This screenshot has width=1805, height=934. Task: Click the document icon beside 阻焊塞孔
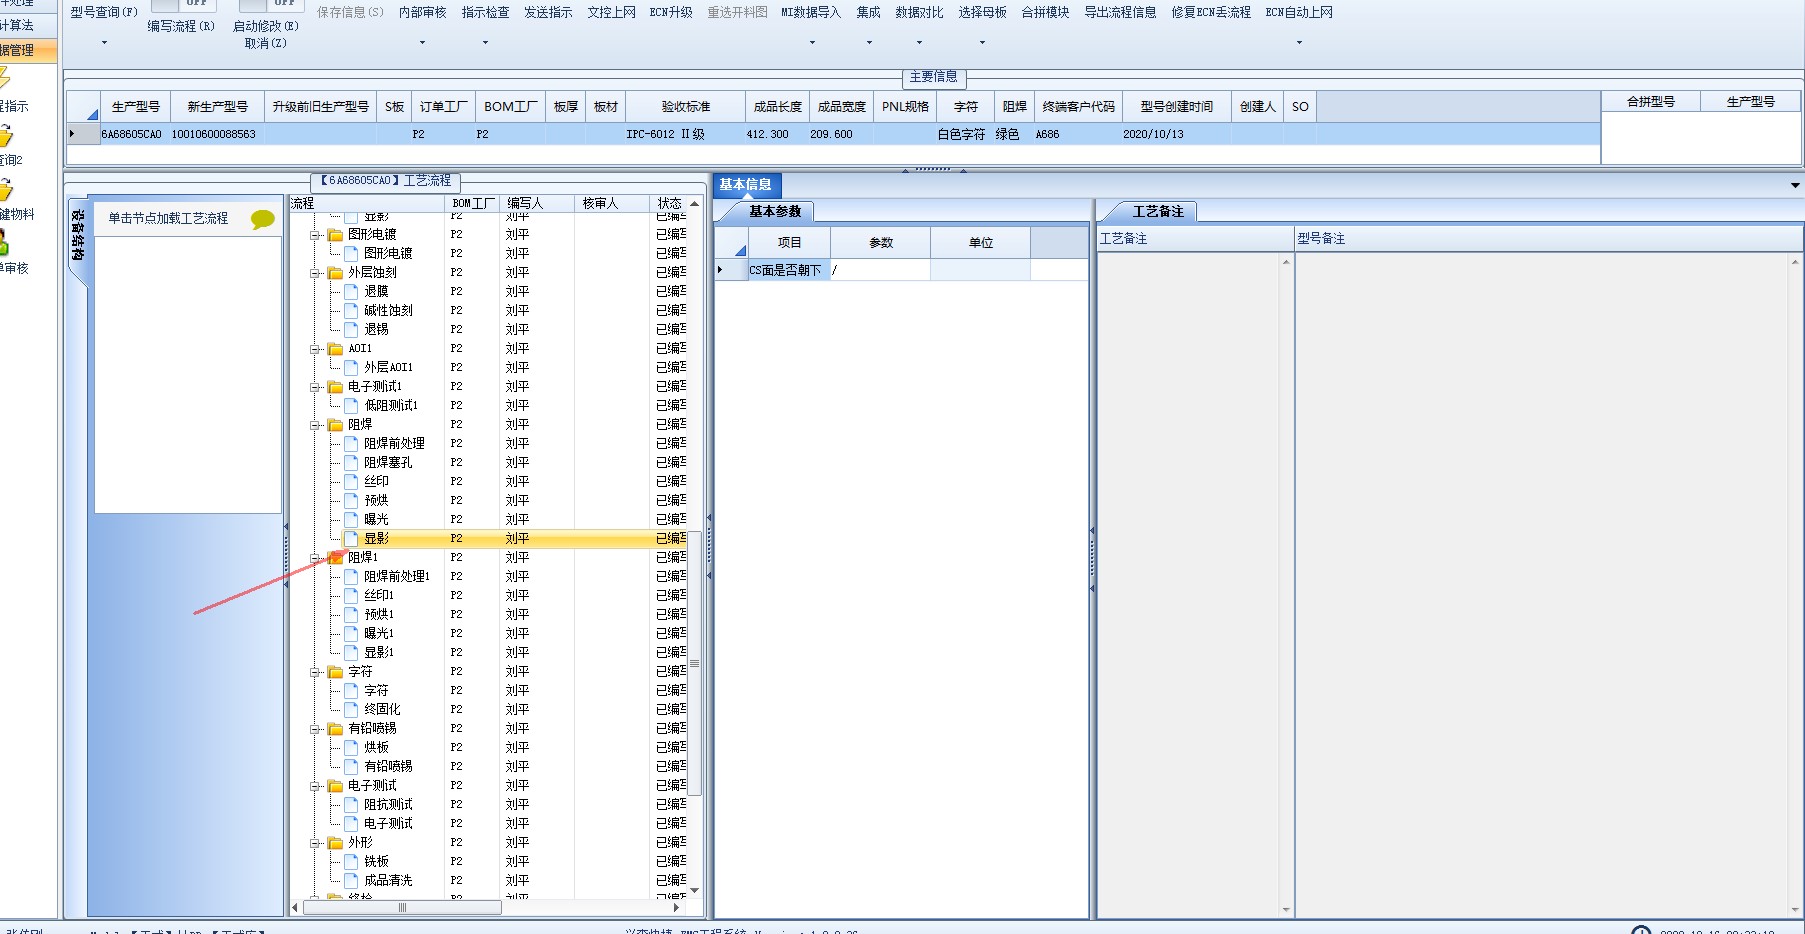click(351, 462)
